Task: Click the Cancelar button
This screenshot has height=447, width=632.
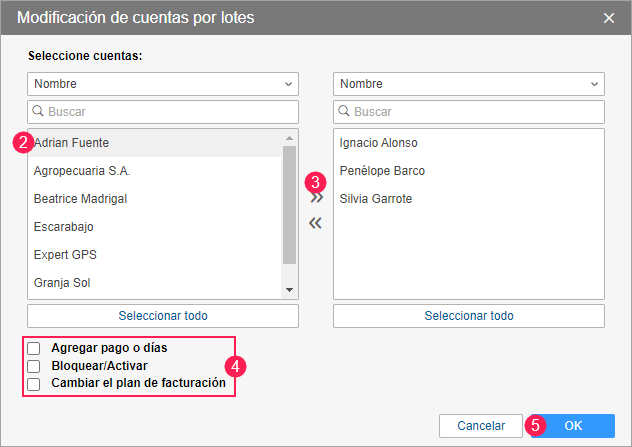Action: coord(481,425)
